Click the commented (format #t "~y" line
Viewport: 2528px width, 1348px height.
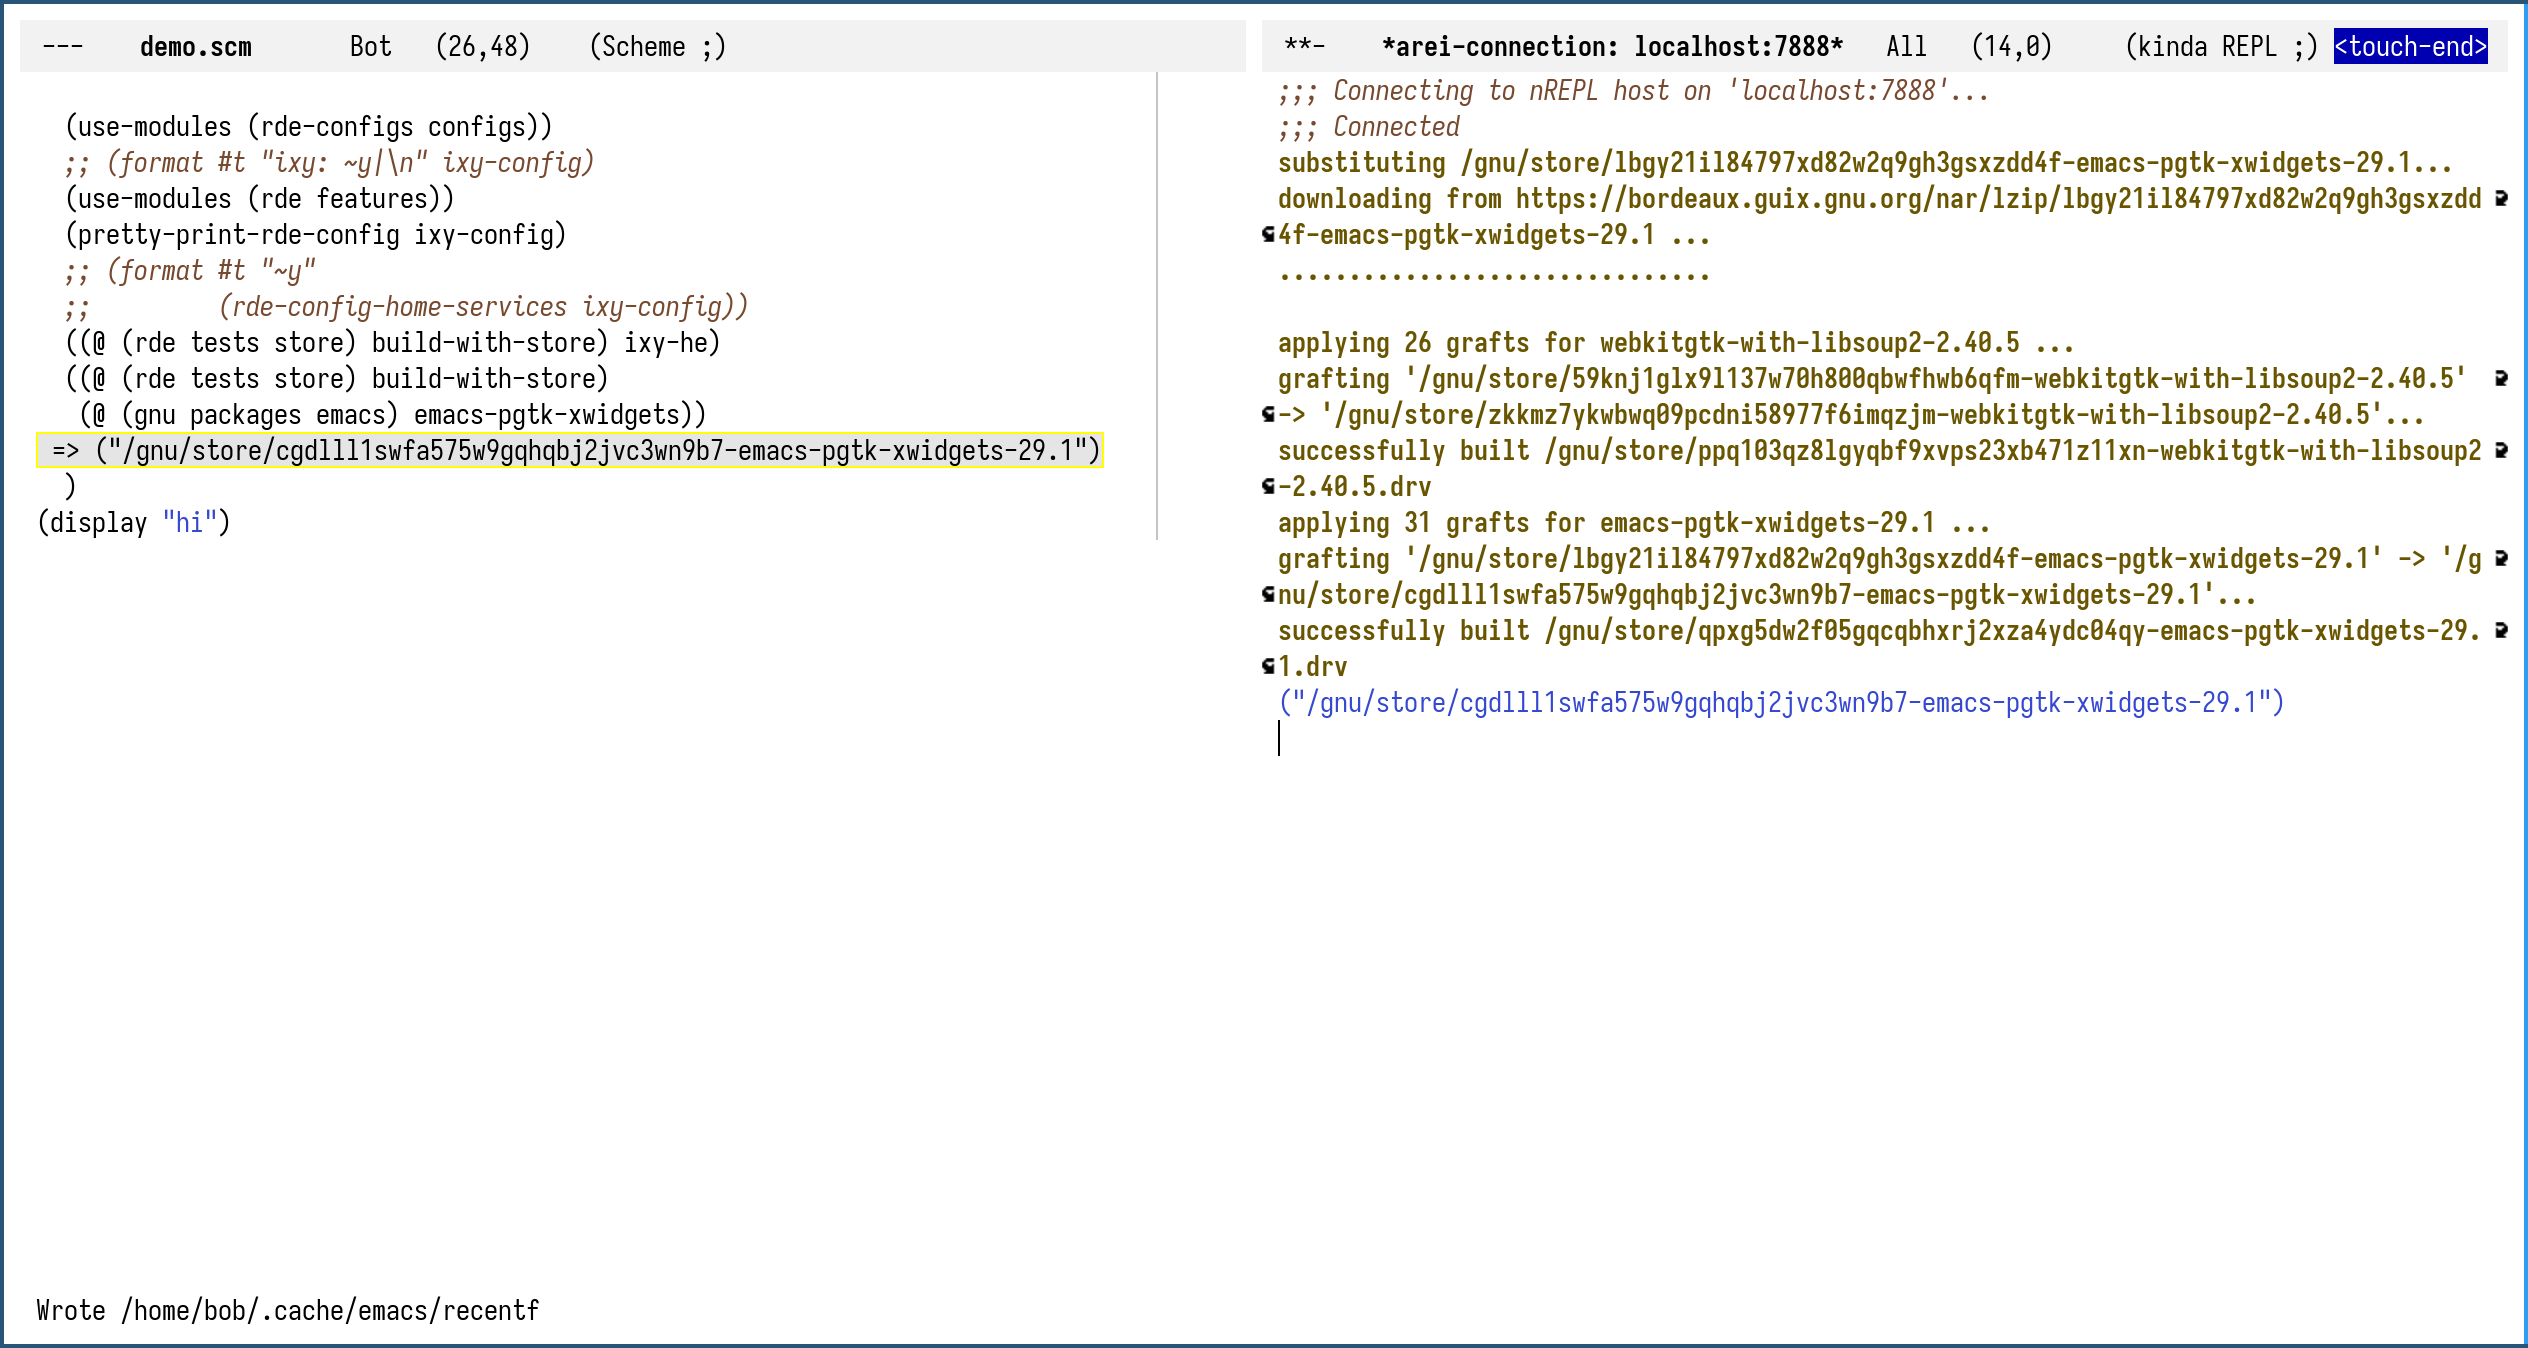click(x=191, y=271)
